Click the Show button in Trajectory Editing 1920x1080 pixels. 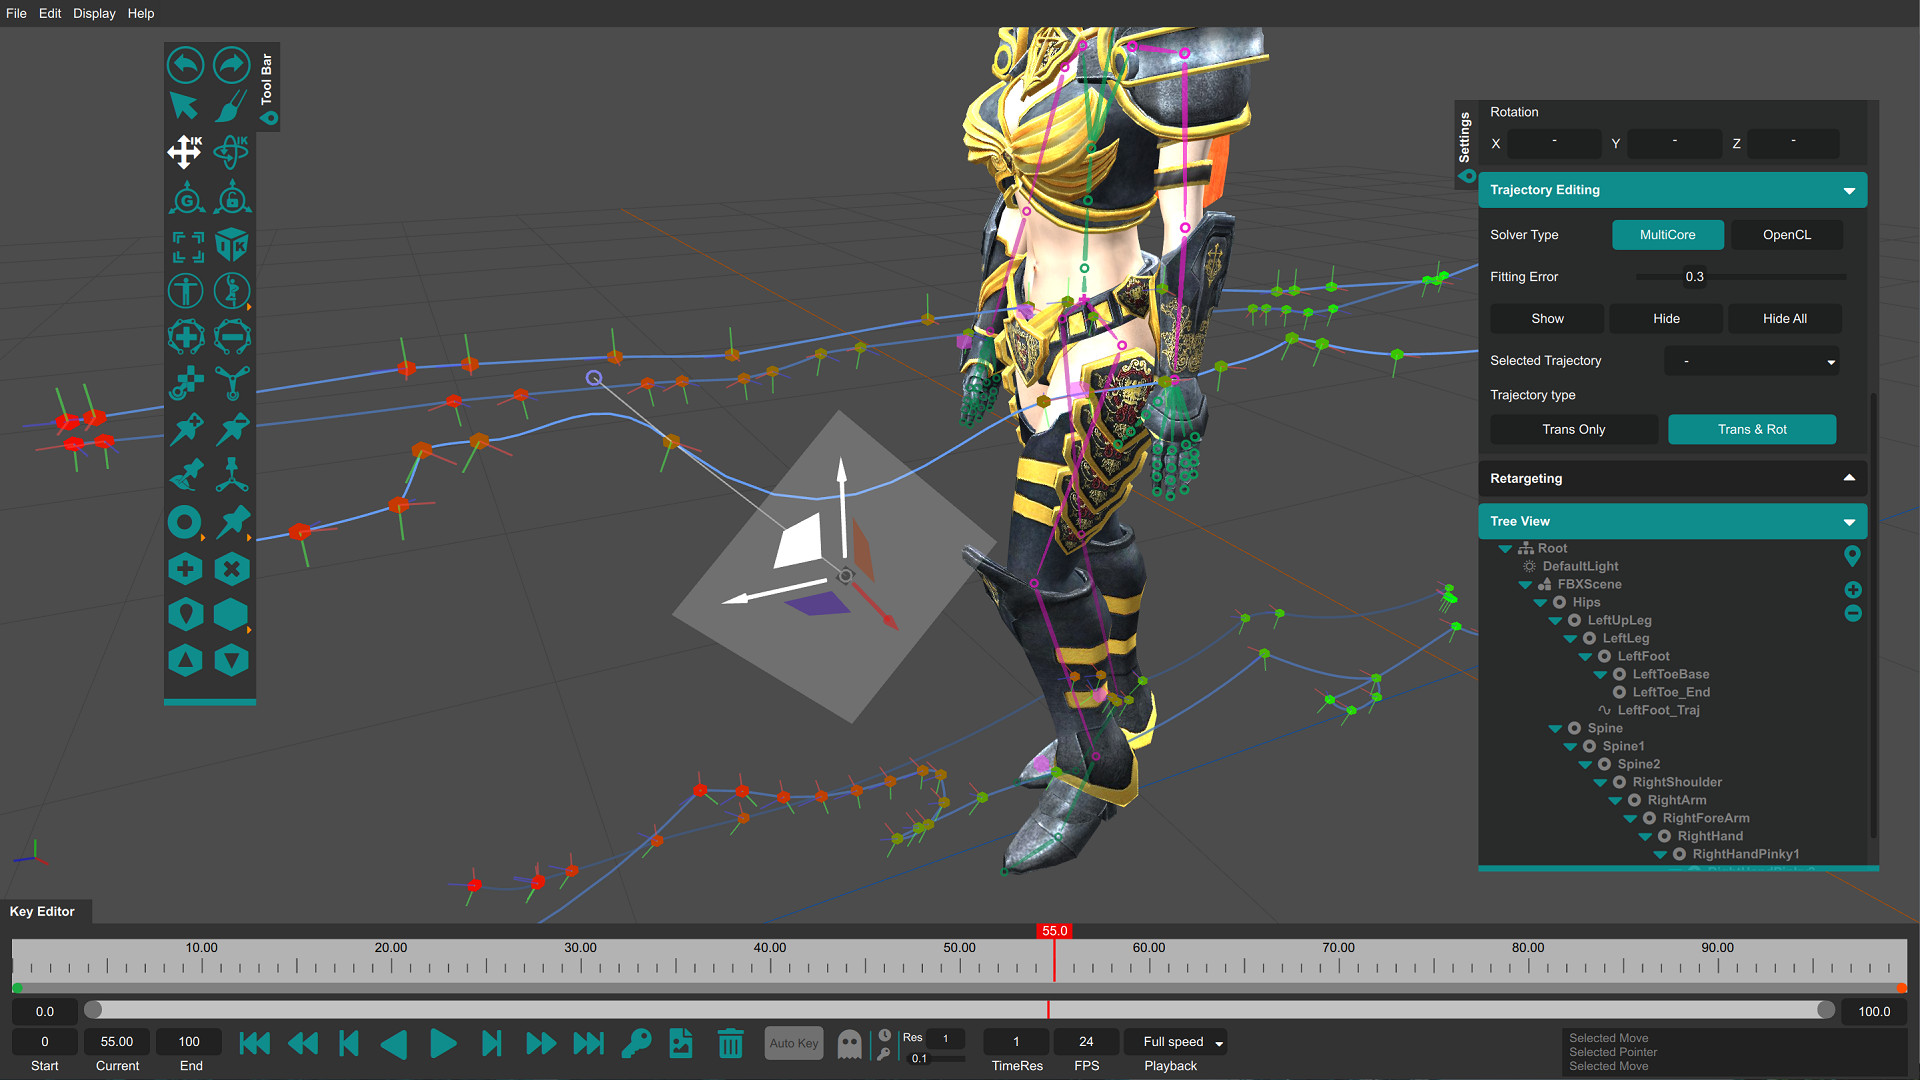point(1546,318)
